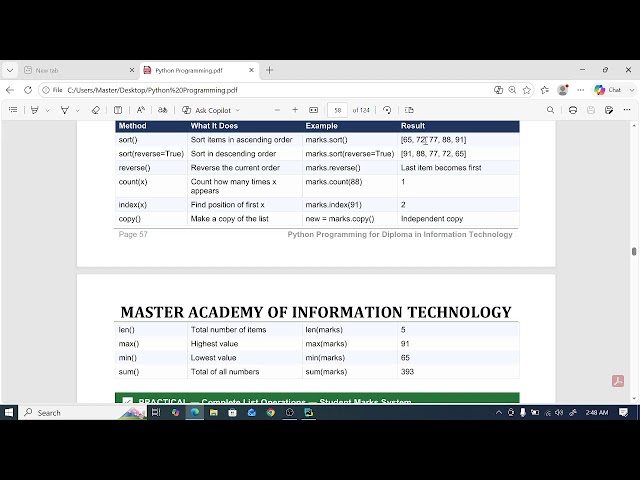
Task: Zoom in with the plus button
Action: click(295, 110)
